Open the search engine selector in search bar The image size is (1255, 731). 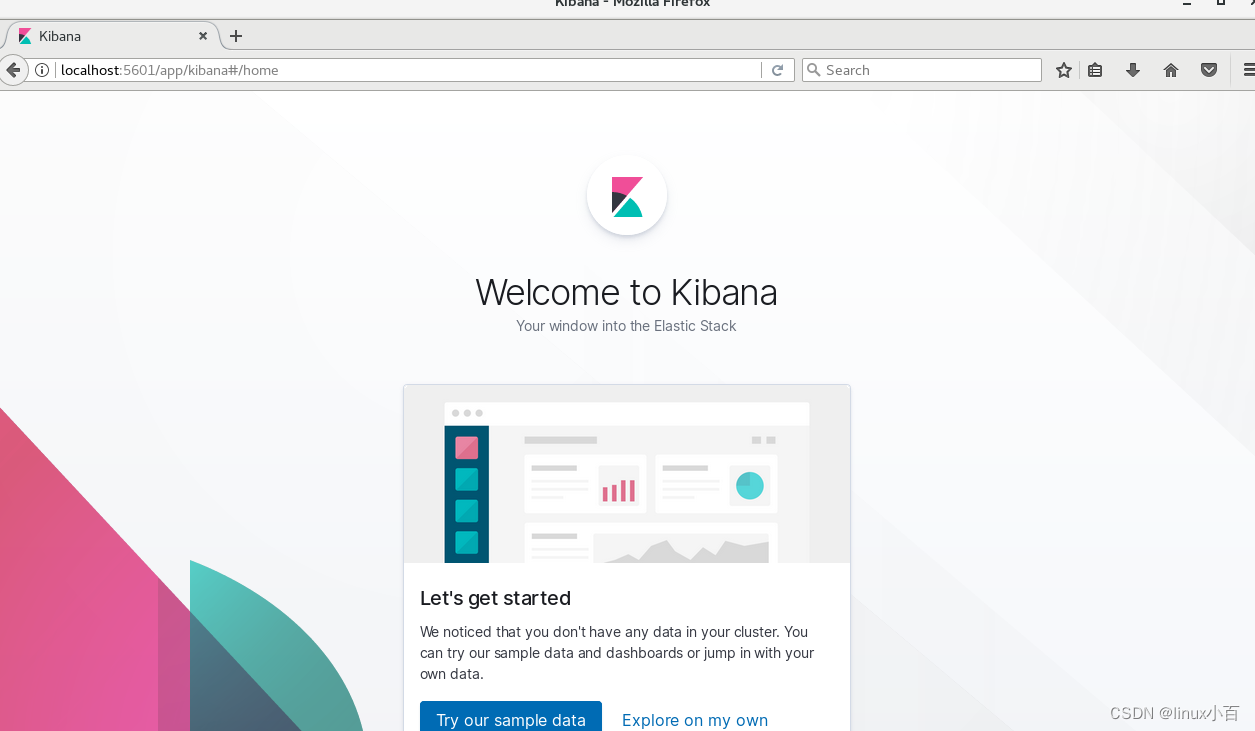[814, 70]
